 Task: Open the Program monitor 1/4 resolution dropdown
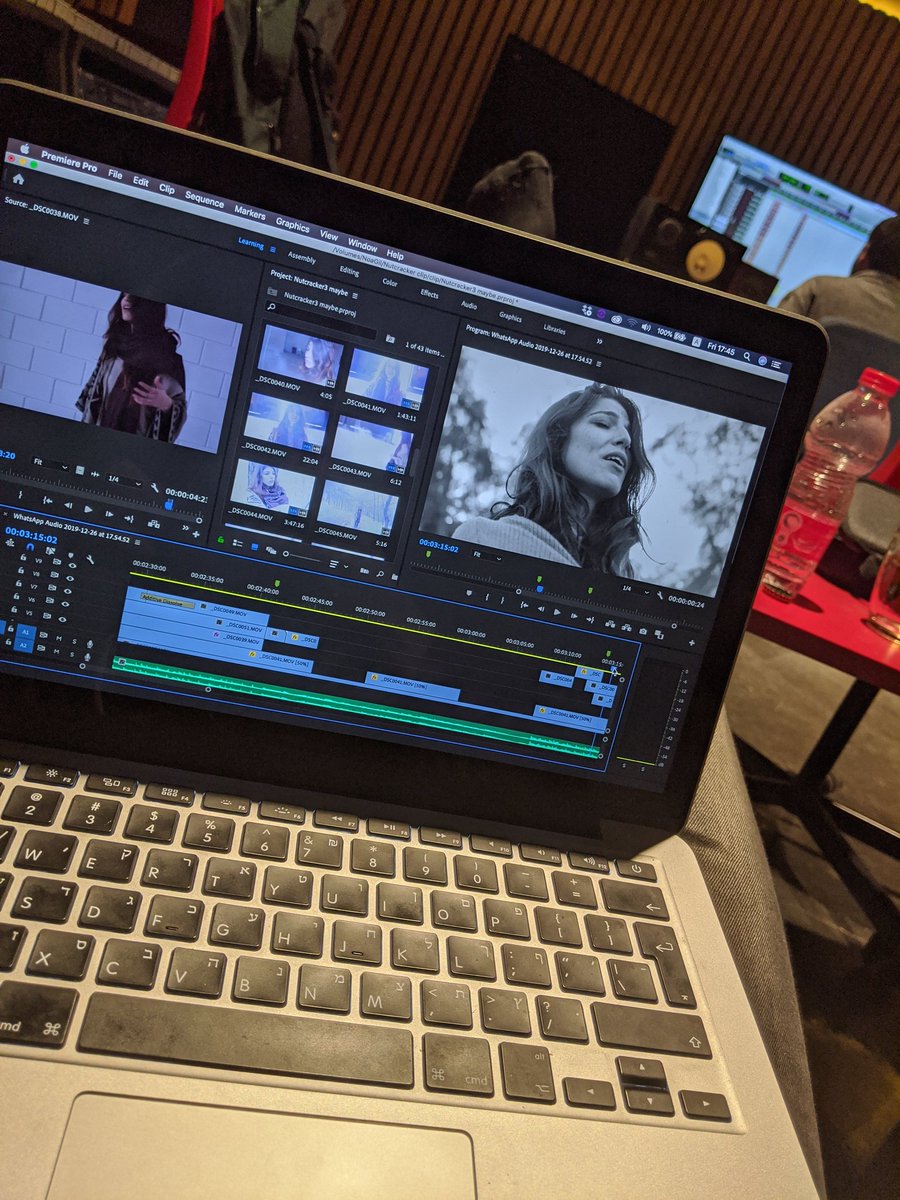[x=636, y=589]
